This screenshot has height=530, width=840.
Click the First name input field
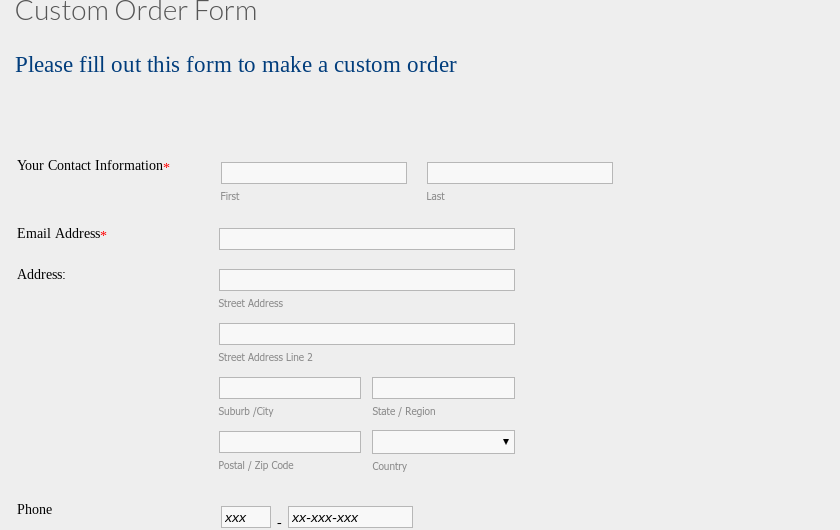[x=313, y=173]
